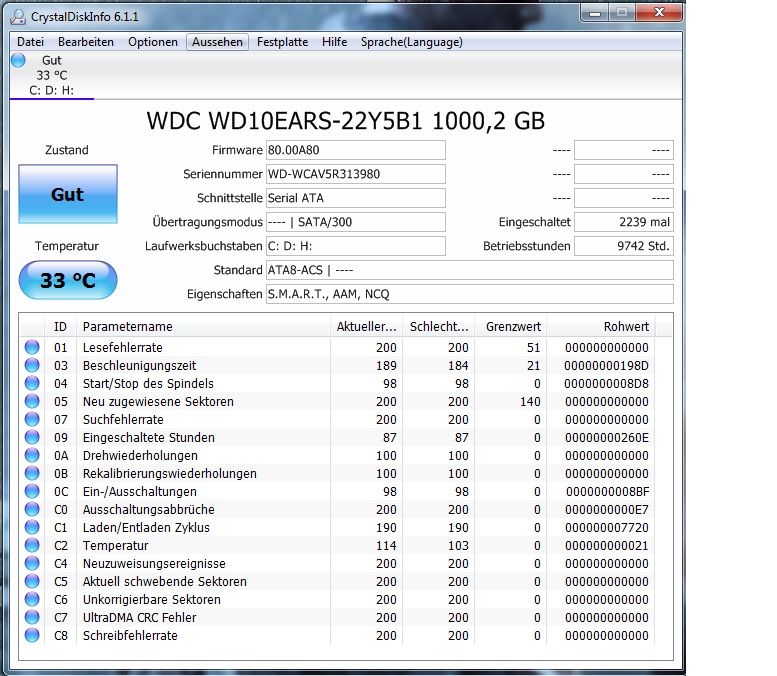Open the Datei menu
Image resolution: width=777 pixels, height=676 pixels.
point(30,42)
